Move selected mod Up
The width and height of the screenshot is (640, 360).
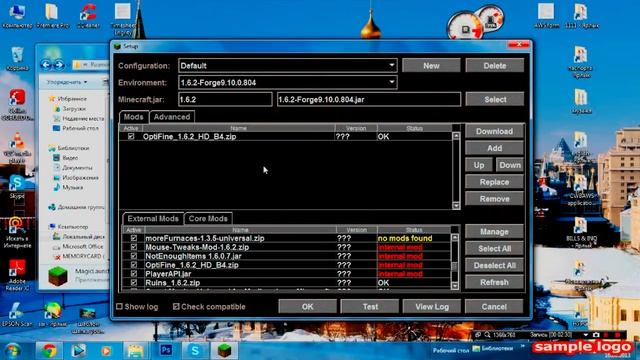point(479,165)
